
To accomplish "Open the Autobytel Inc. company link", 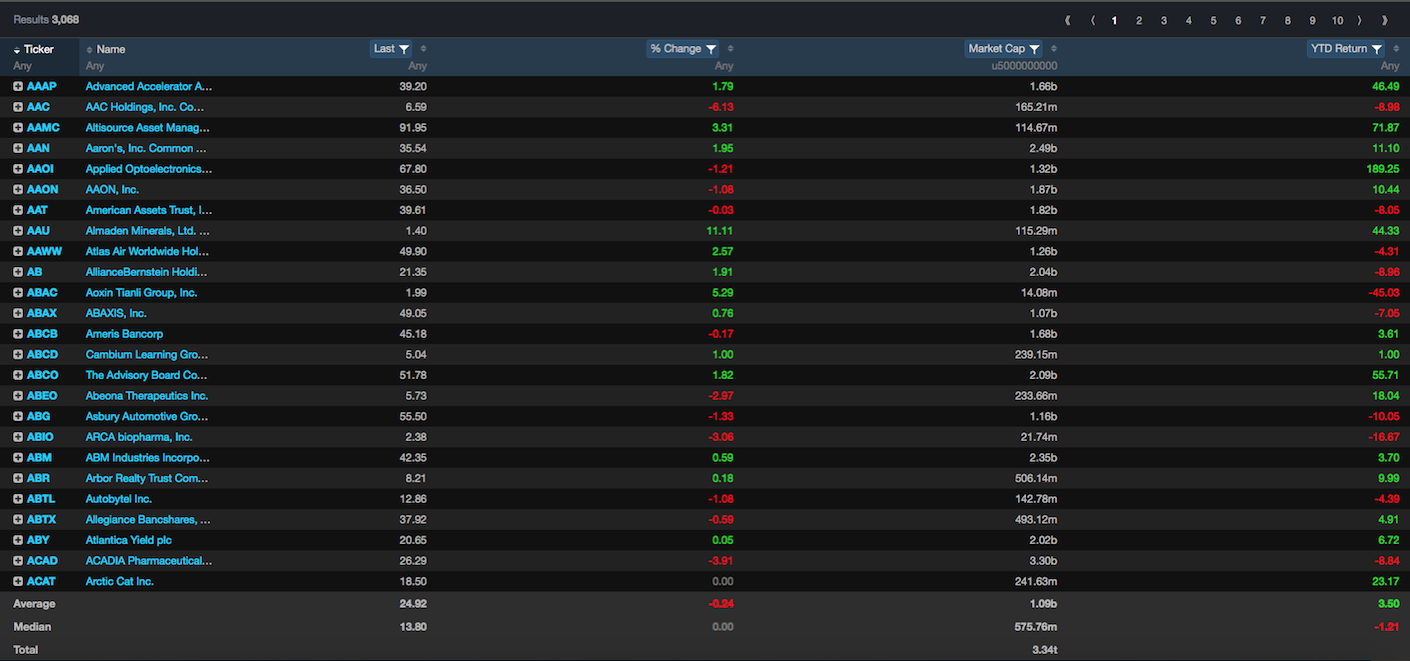I will click(119, 499).
